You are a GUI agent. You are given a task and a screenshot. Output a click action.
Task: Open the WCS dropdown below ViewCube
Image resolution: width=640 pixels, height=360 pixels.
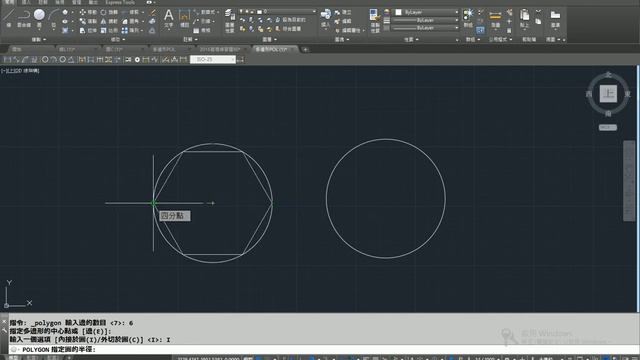click(x=608, y=127)
